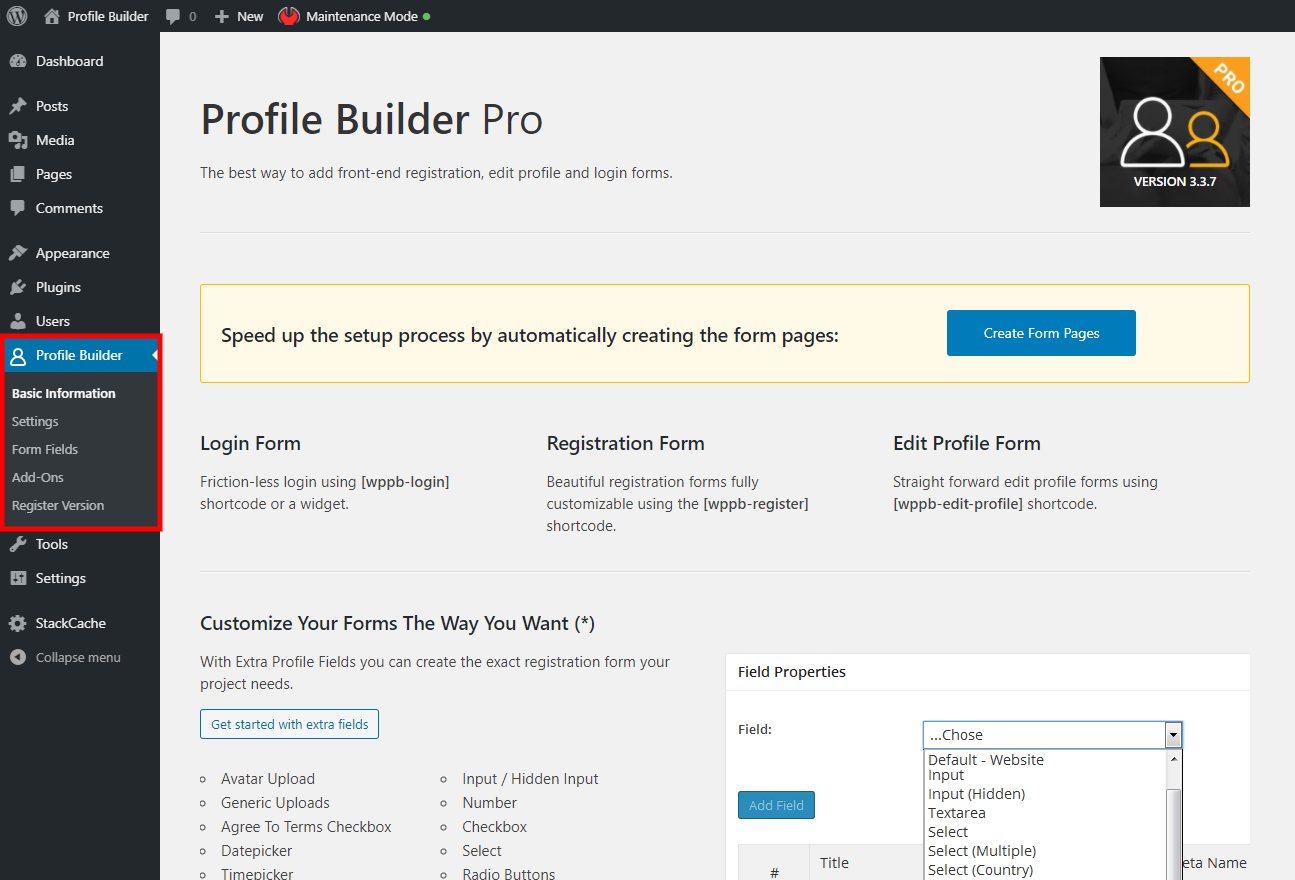Click the Create Form Pages button

tap(1041, 333)
